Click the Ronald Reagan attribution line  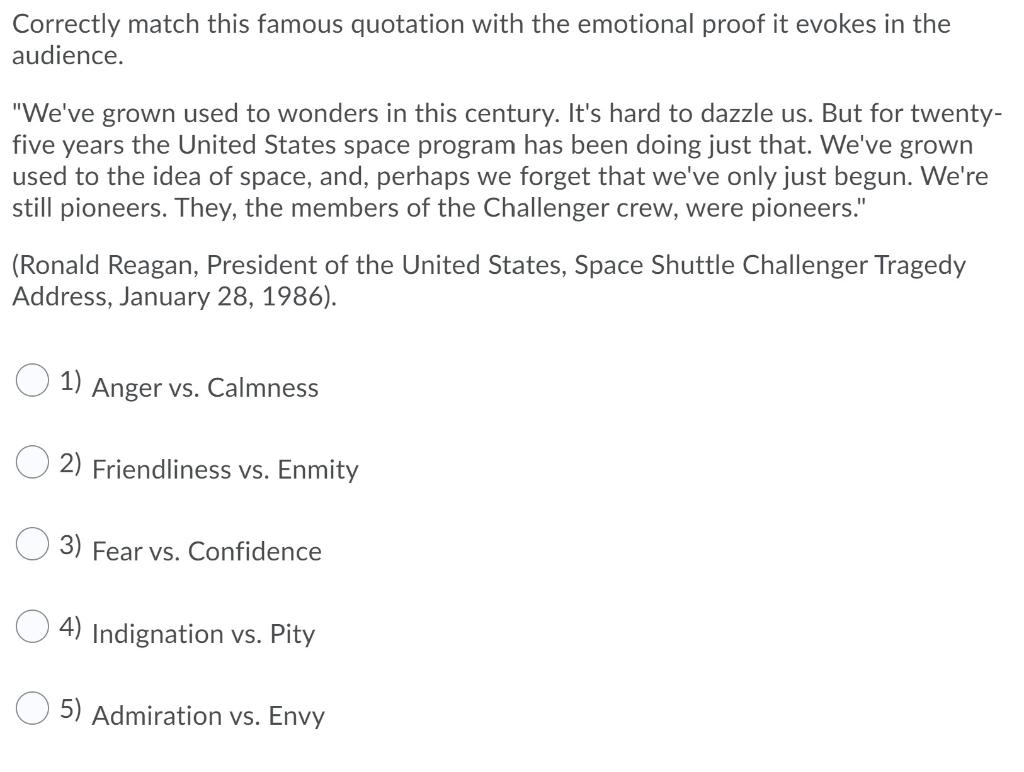click(488, 280)
